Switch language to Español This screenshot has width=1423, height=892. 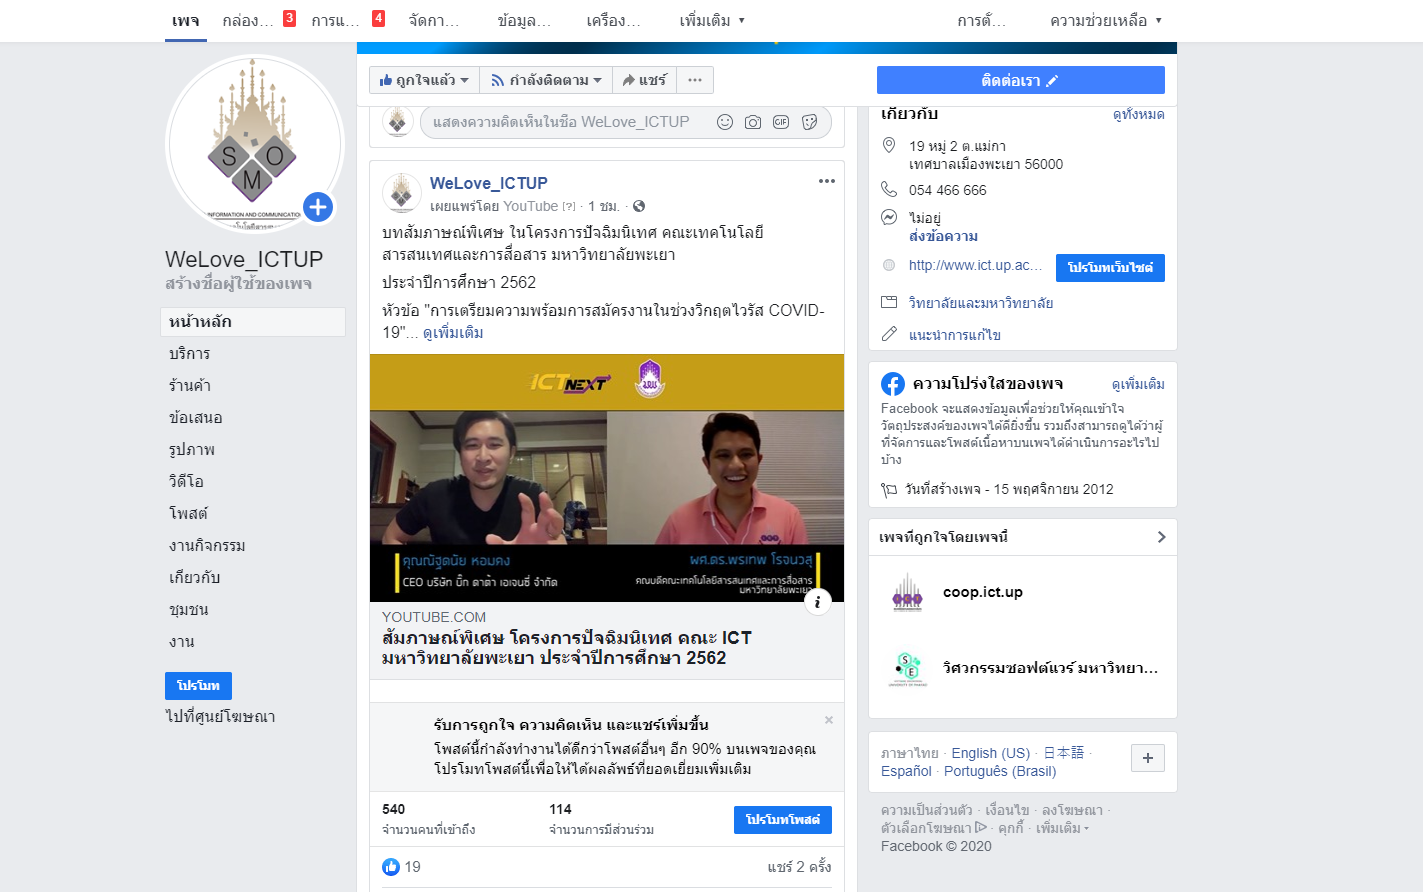pos(906,771)
